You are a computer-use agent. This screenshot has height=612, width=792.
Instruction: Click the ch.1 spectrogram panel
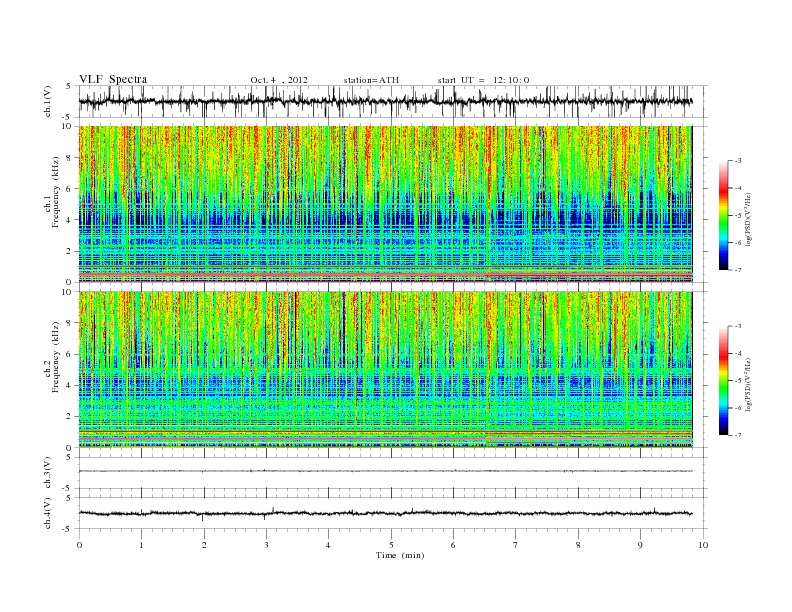coord(385,204)
